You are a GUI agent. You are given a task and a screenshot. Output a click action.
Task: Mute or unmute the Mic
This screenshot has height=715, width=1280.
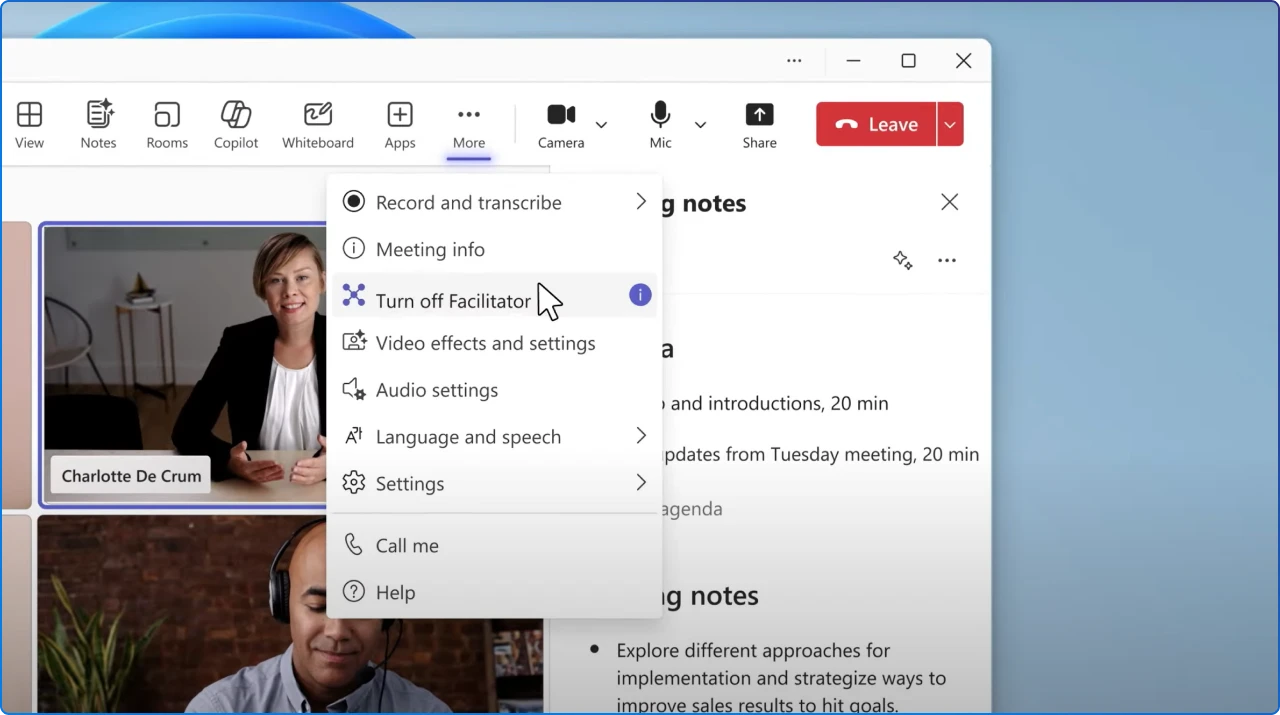(x=660, y=125)
